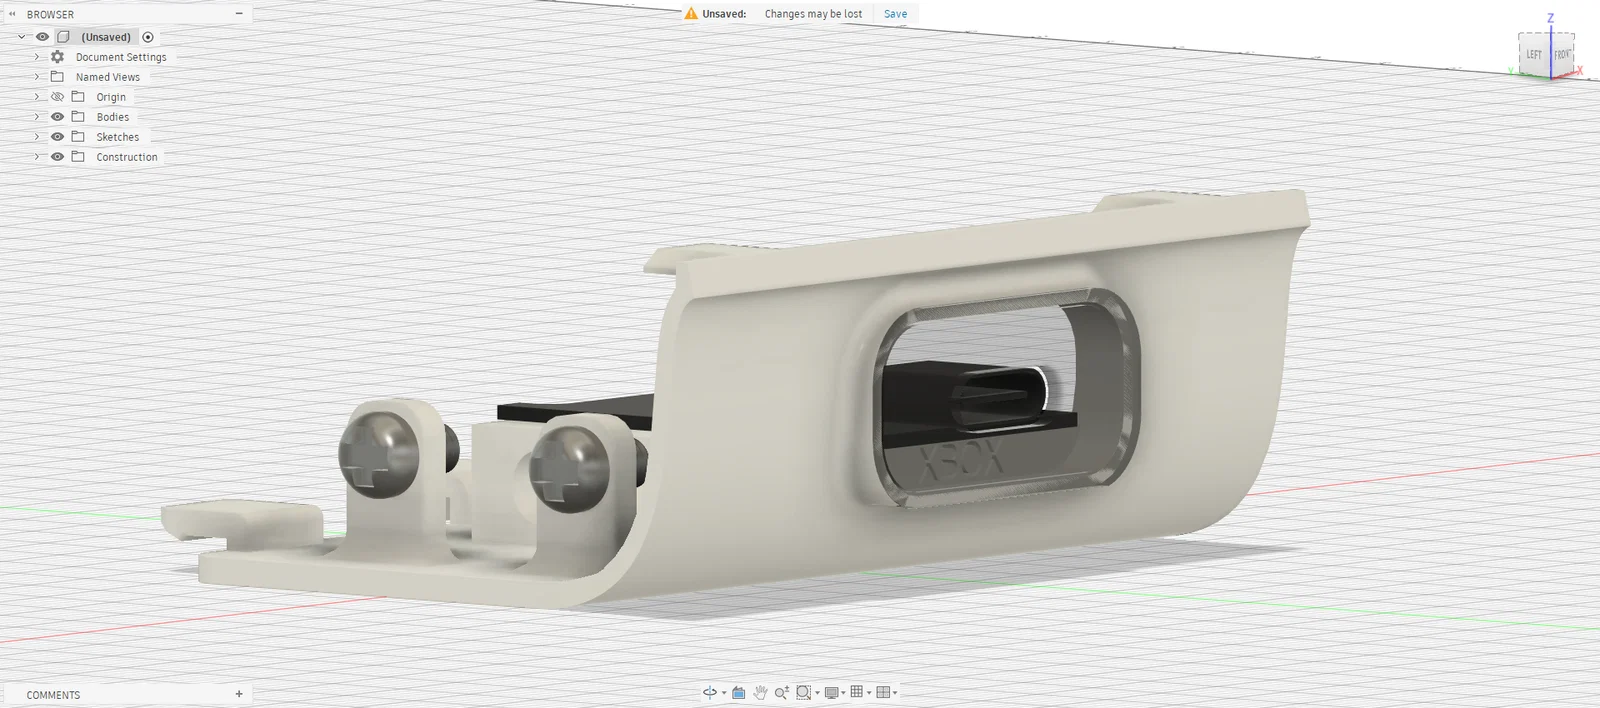Expand the Sketches folder node

point(37,137)
